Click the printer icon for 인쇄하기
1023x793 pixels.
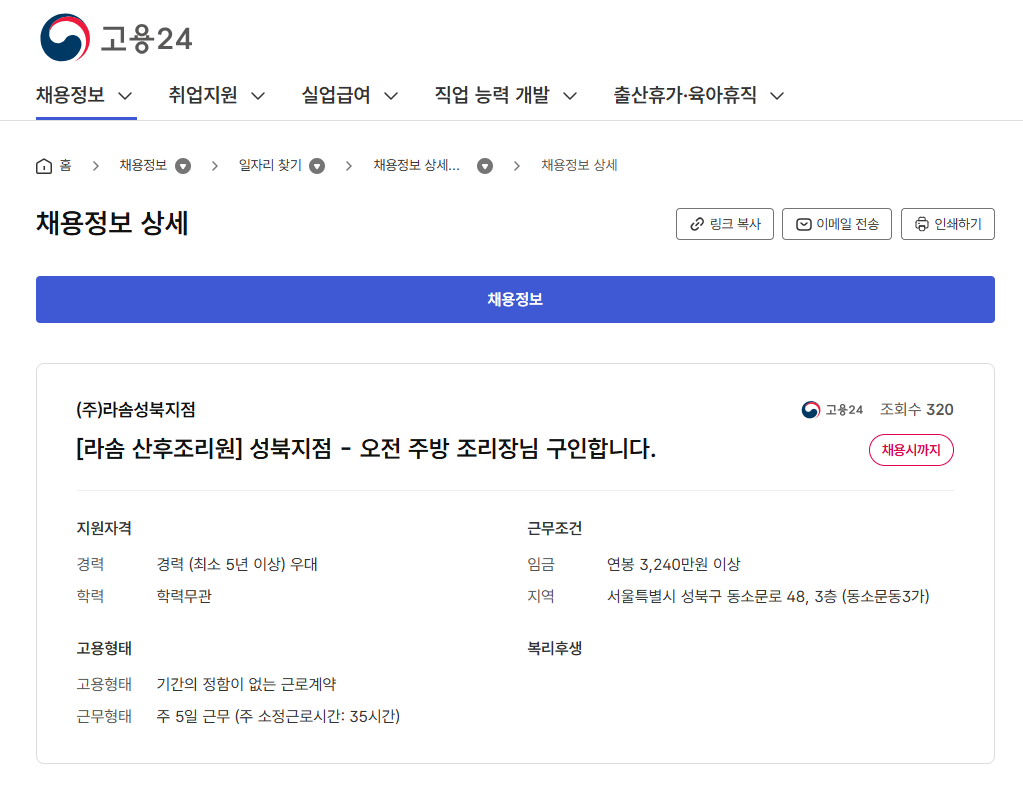pyautogui.click(x=922, y=225)
